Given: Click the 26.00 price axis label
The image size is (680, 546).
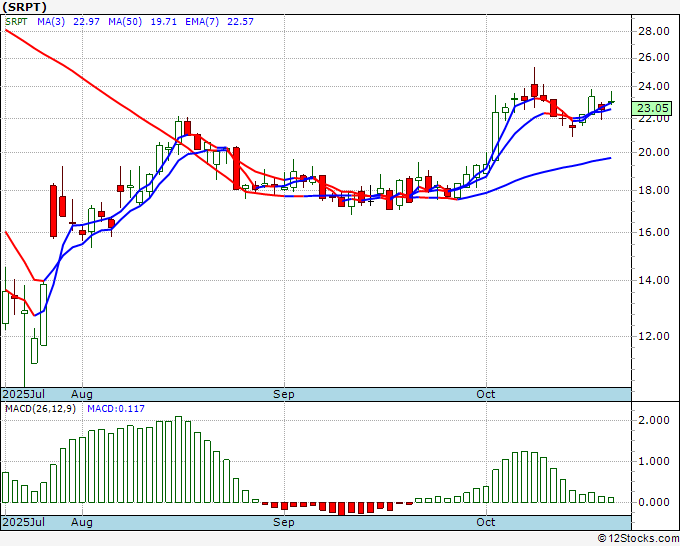Looking at the screenshot, I should click(x=653, y=57).
